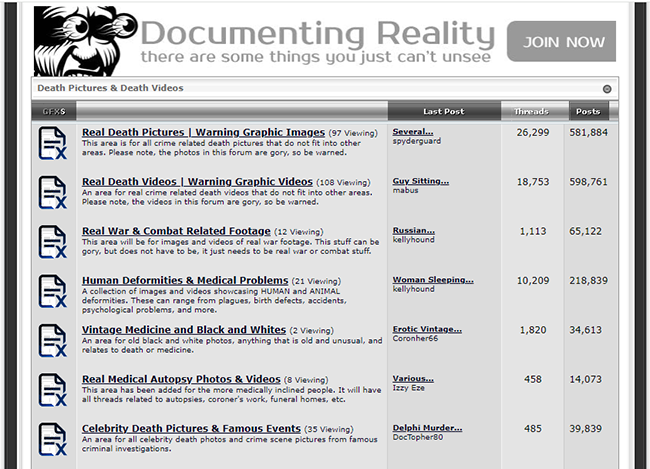Open the 'Woman Sleeping...' last post link
The image size is (650, 469).
(433, 279)
